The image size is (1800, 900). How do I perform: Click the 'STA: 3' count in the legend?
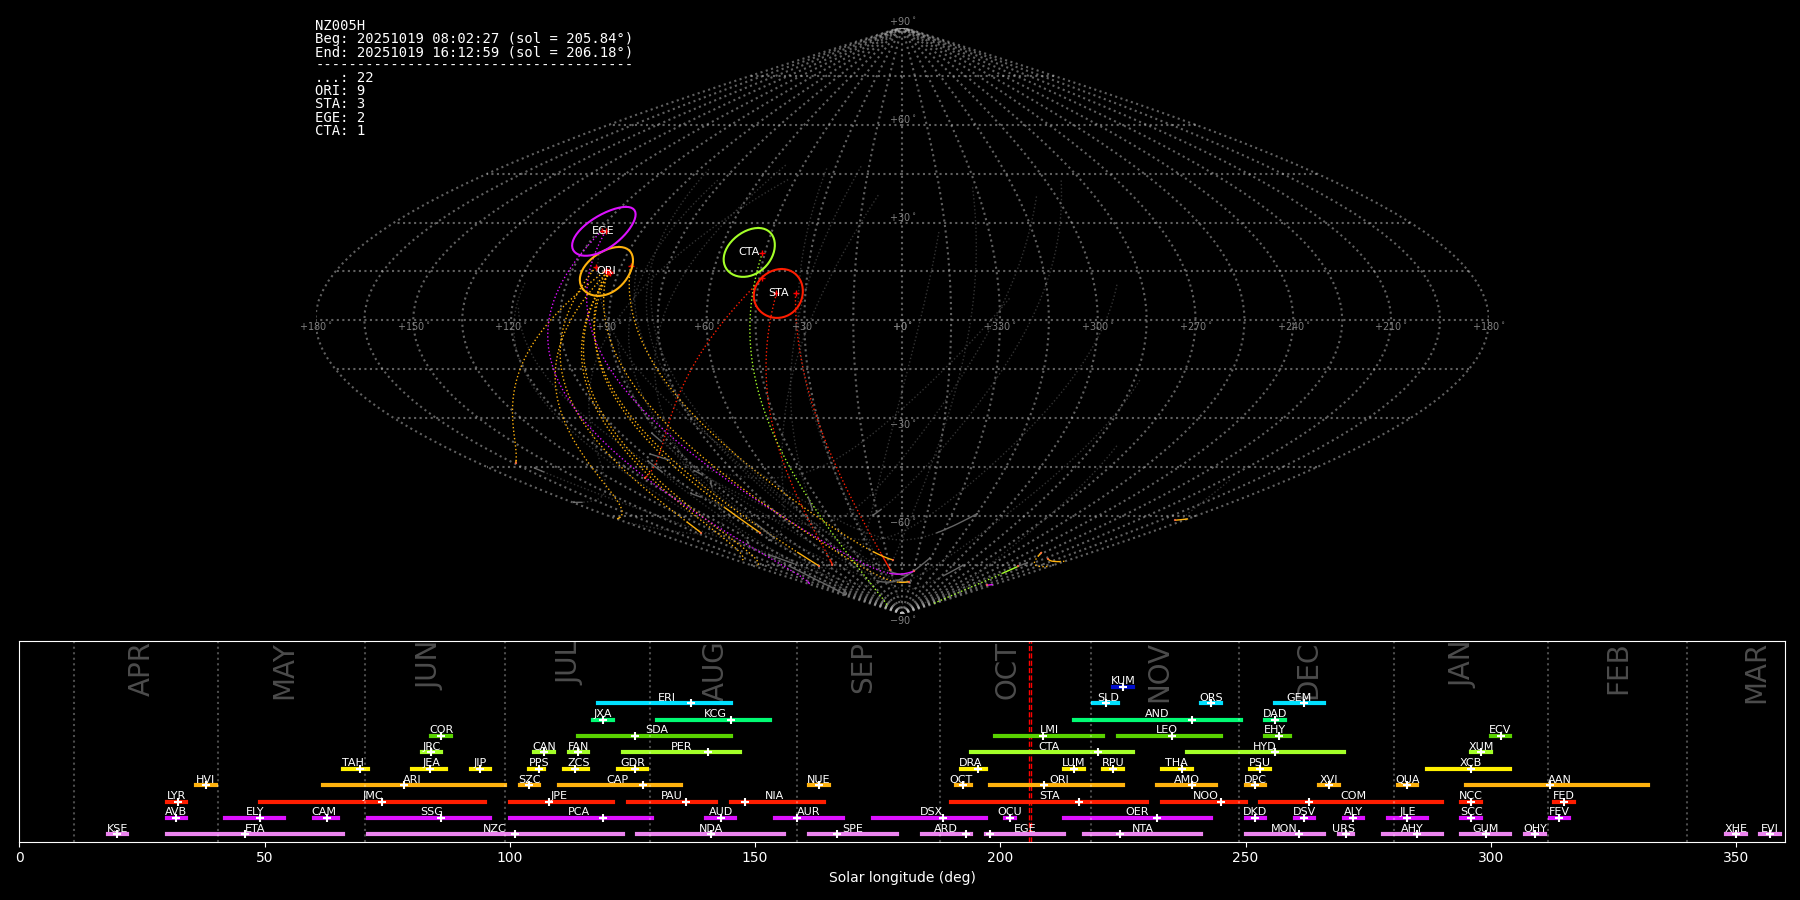340,104
